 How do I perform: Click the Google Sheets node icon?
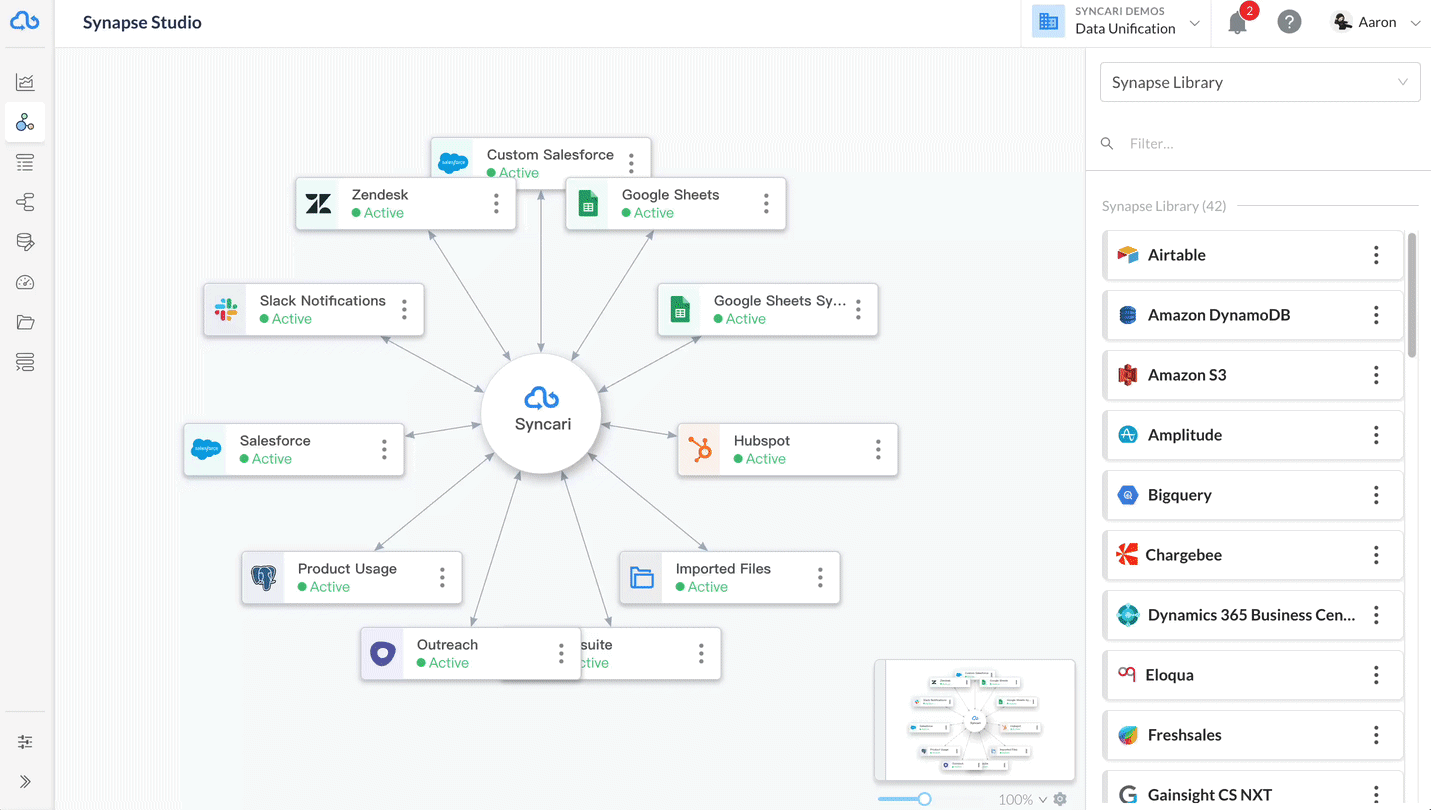(588, 204)
